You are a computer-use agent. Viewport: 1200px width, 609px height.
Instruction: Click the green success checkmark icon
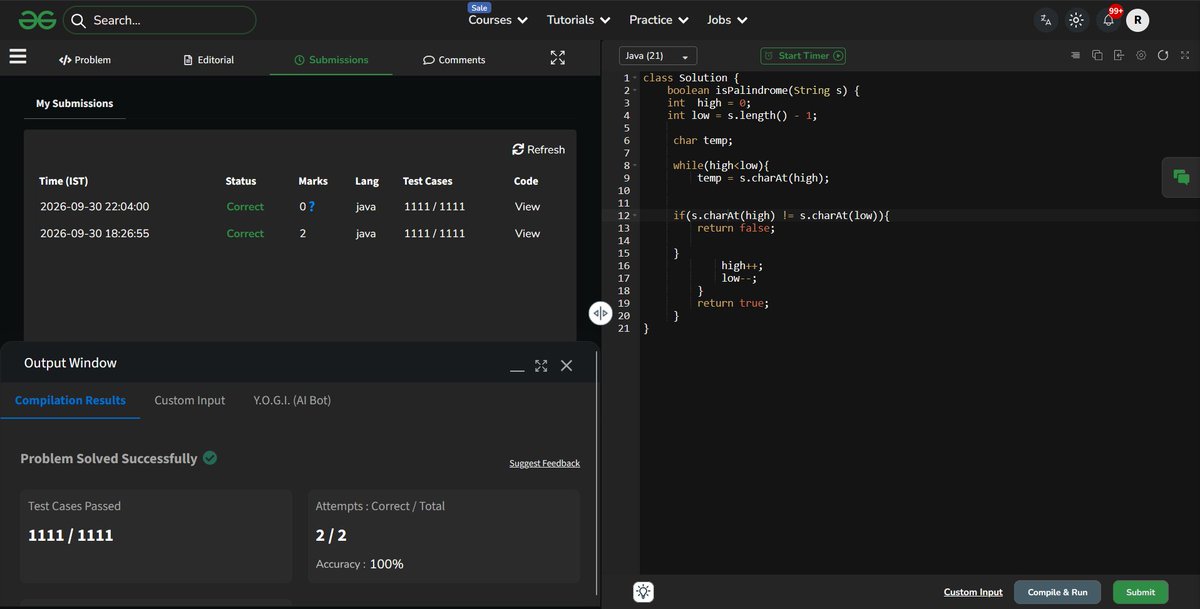[210, 457]
